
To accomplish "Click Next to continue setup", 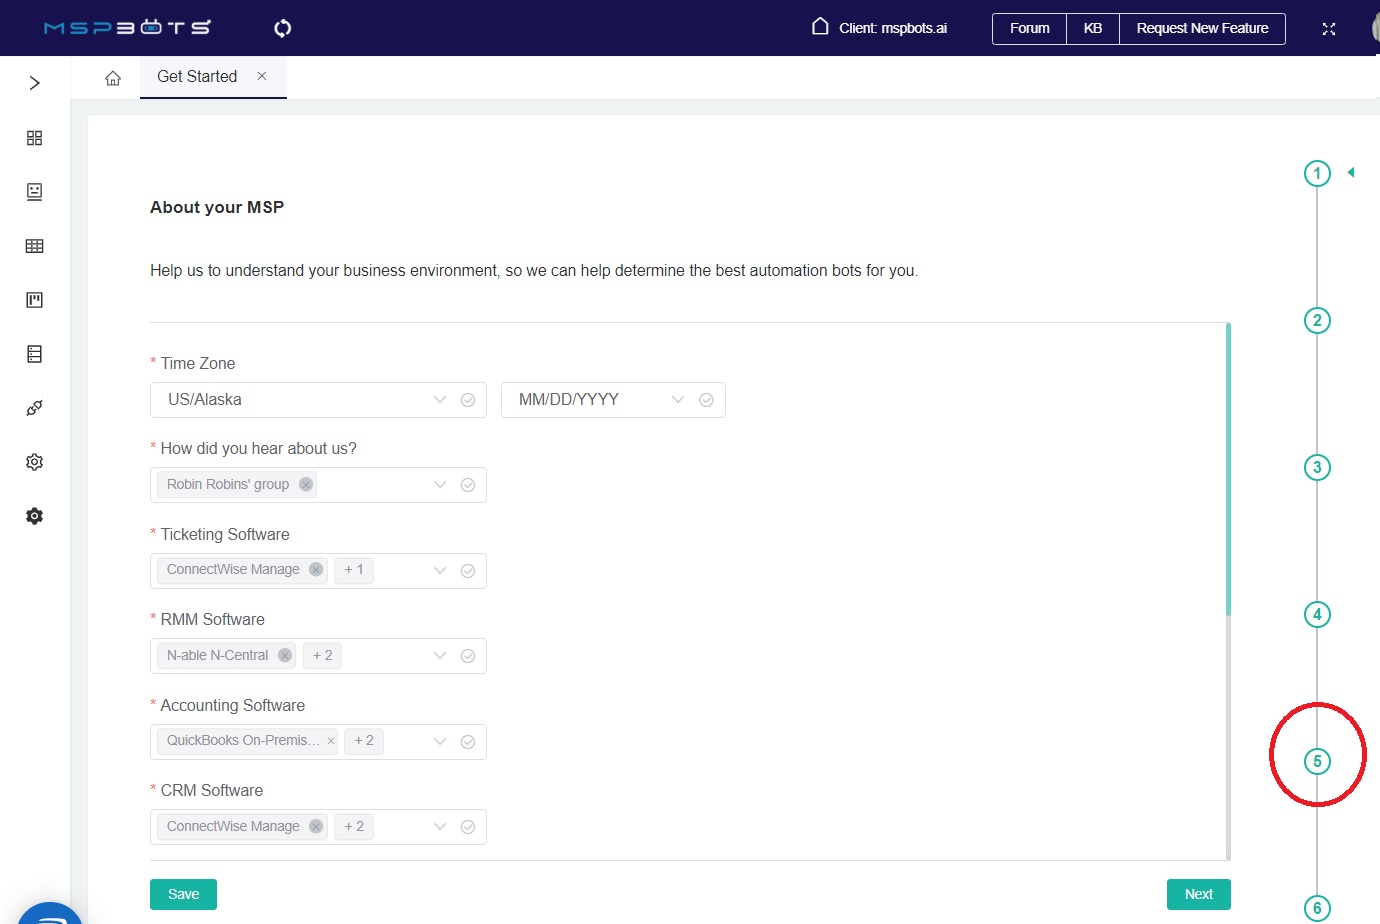I will (1198, 894).
